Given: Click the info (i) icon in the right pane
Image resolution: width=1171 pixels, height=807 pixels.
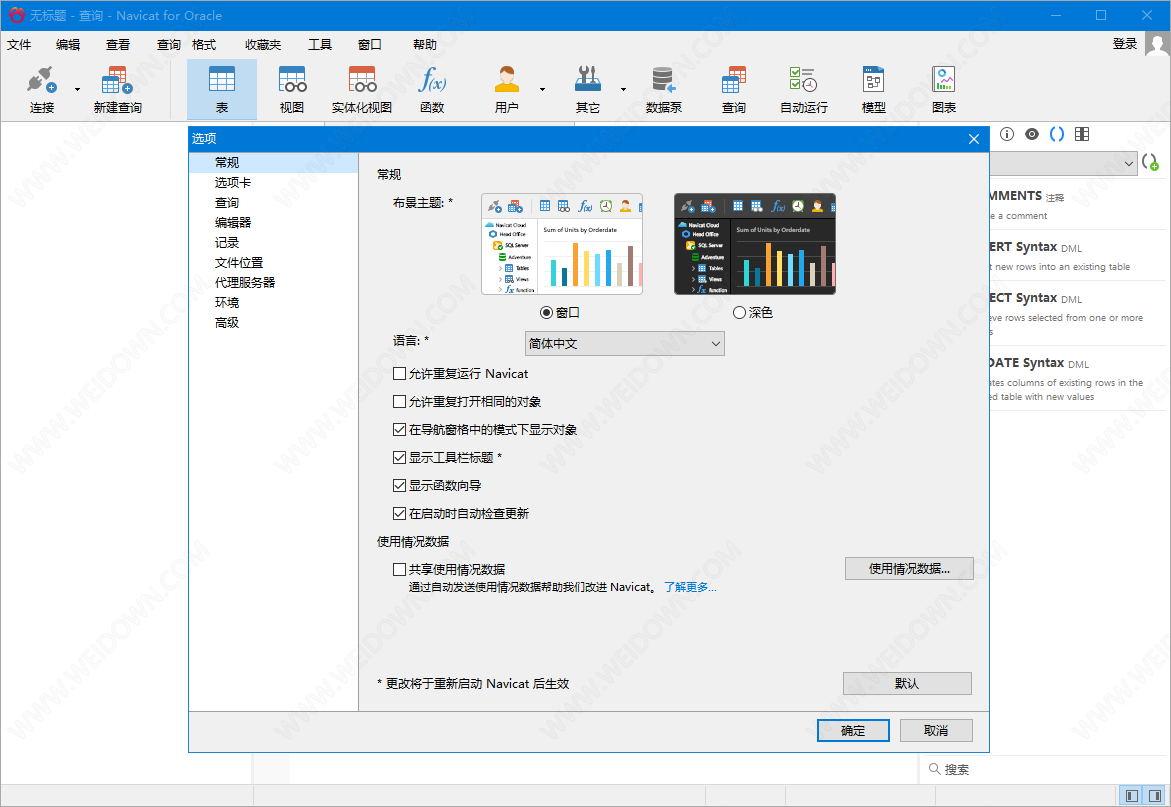Looking at the screenshot, I should click(x=1007, y=134).
